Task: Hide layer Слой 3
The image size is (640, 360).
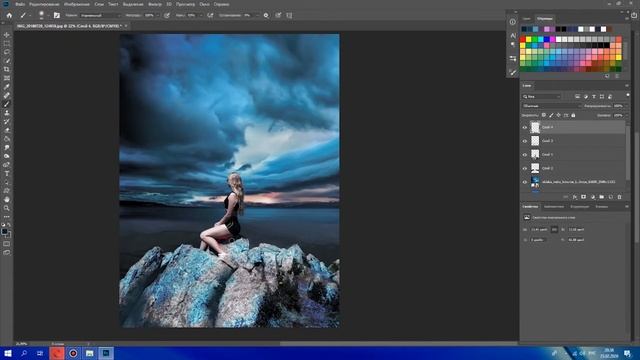Action: pyautogui.click(x=525, y=141)
